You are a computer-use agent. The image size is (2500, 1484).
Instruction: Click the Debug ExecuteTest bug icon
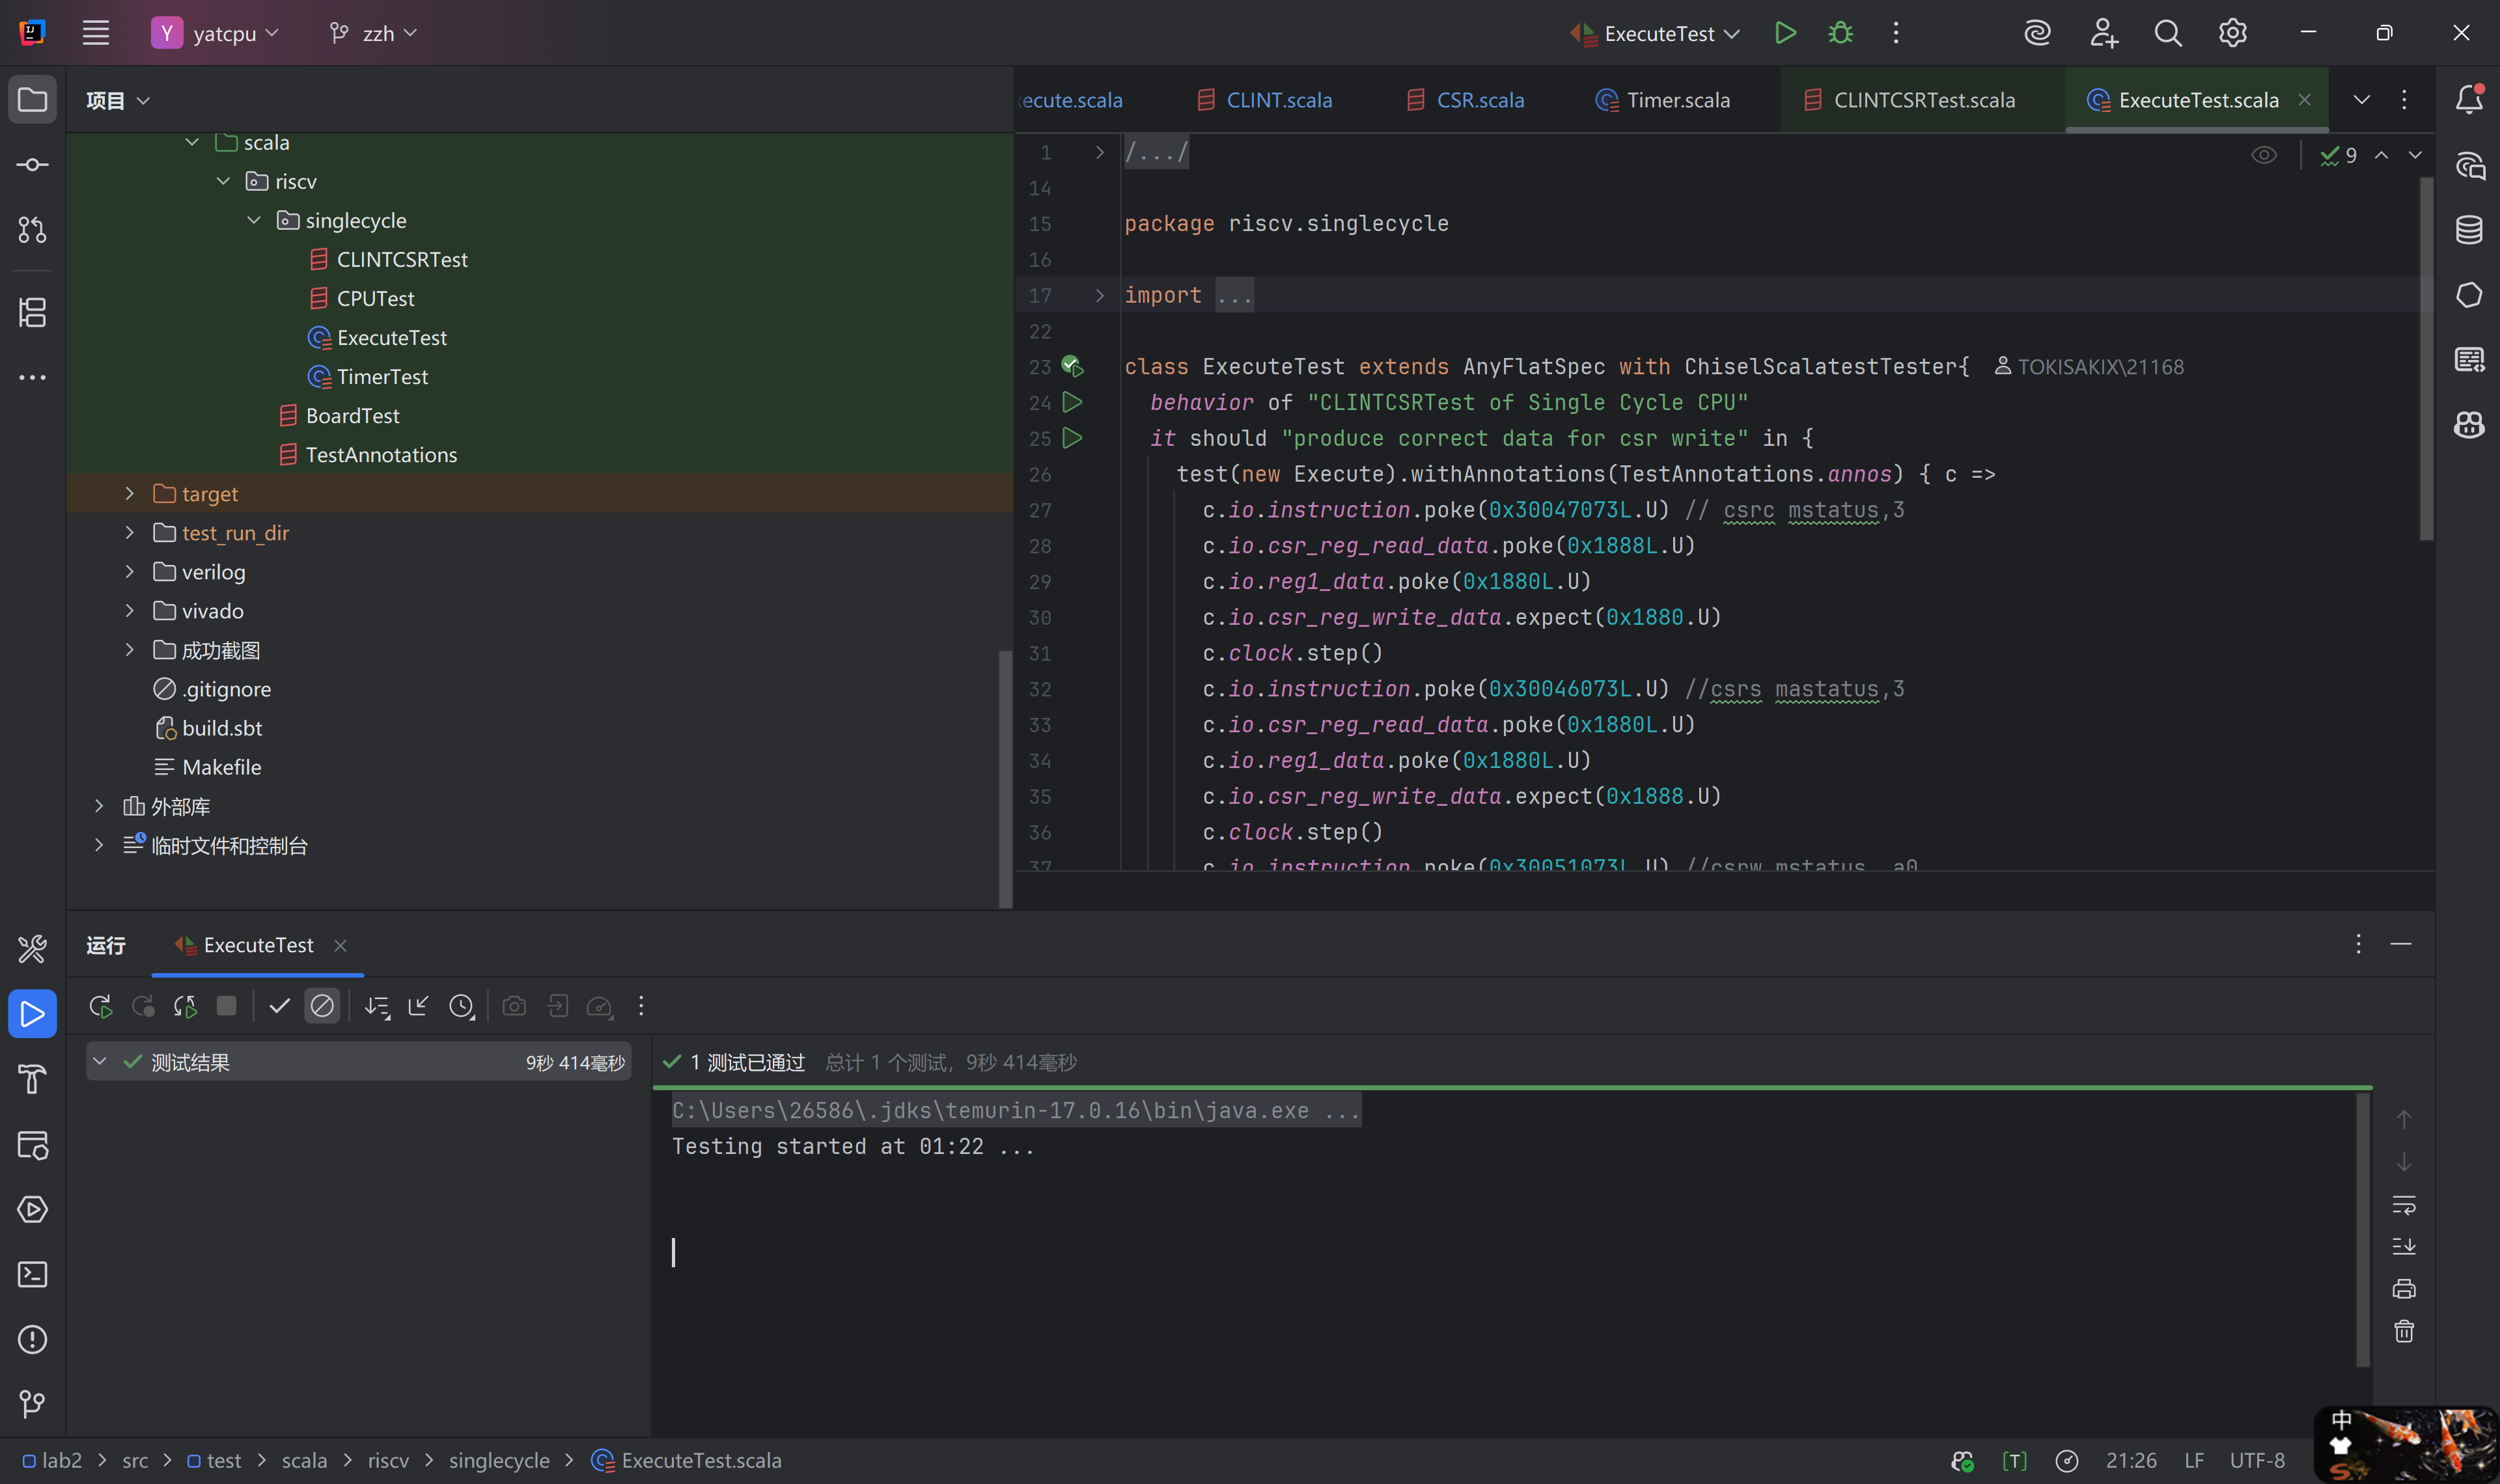click(1840, 33)
